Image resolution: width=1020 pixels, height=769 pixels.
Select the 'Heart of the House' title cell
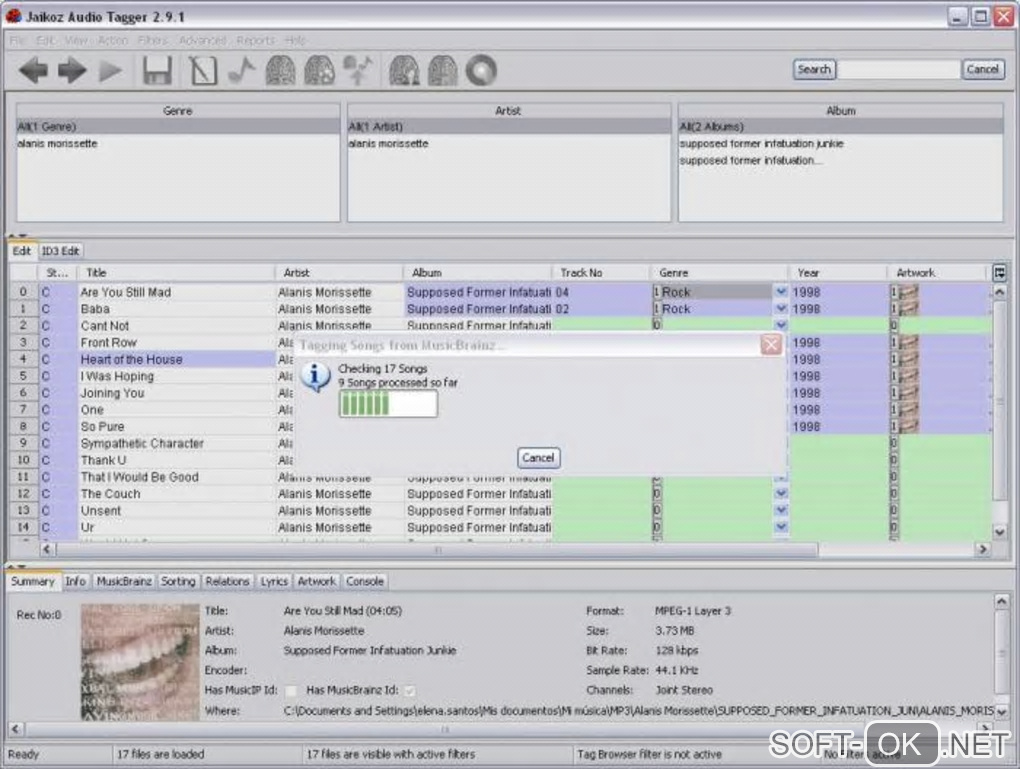click(x=176, y=359)
